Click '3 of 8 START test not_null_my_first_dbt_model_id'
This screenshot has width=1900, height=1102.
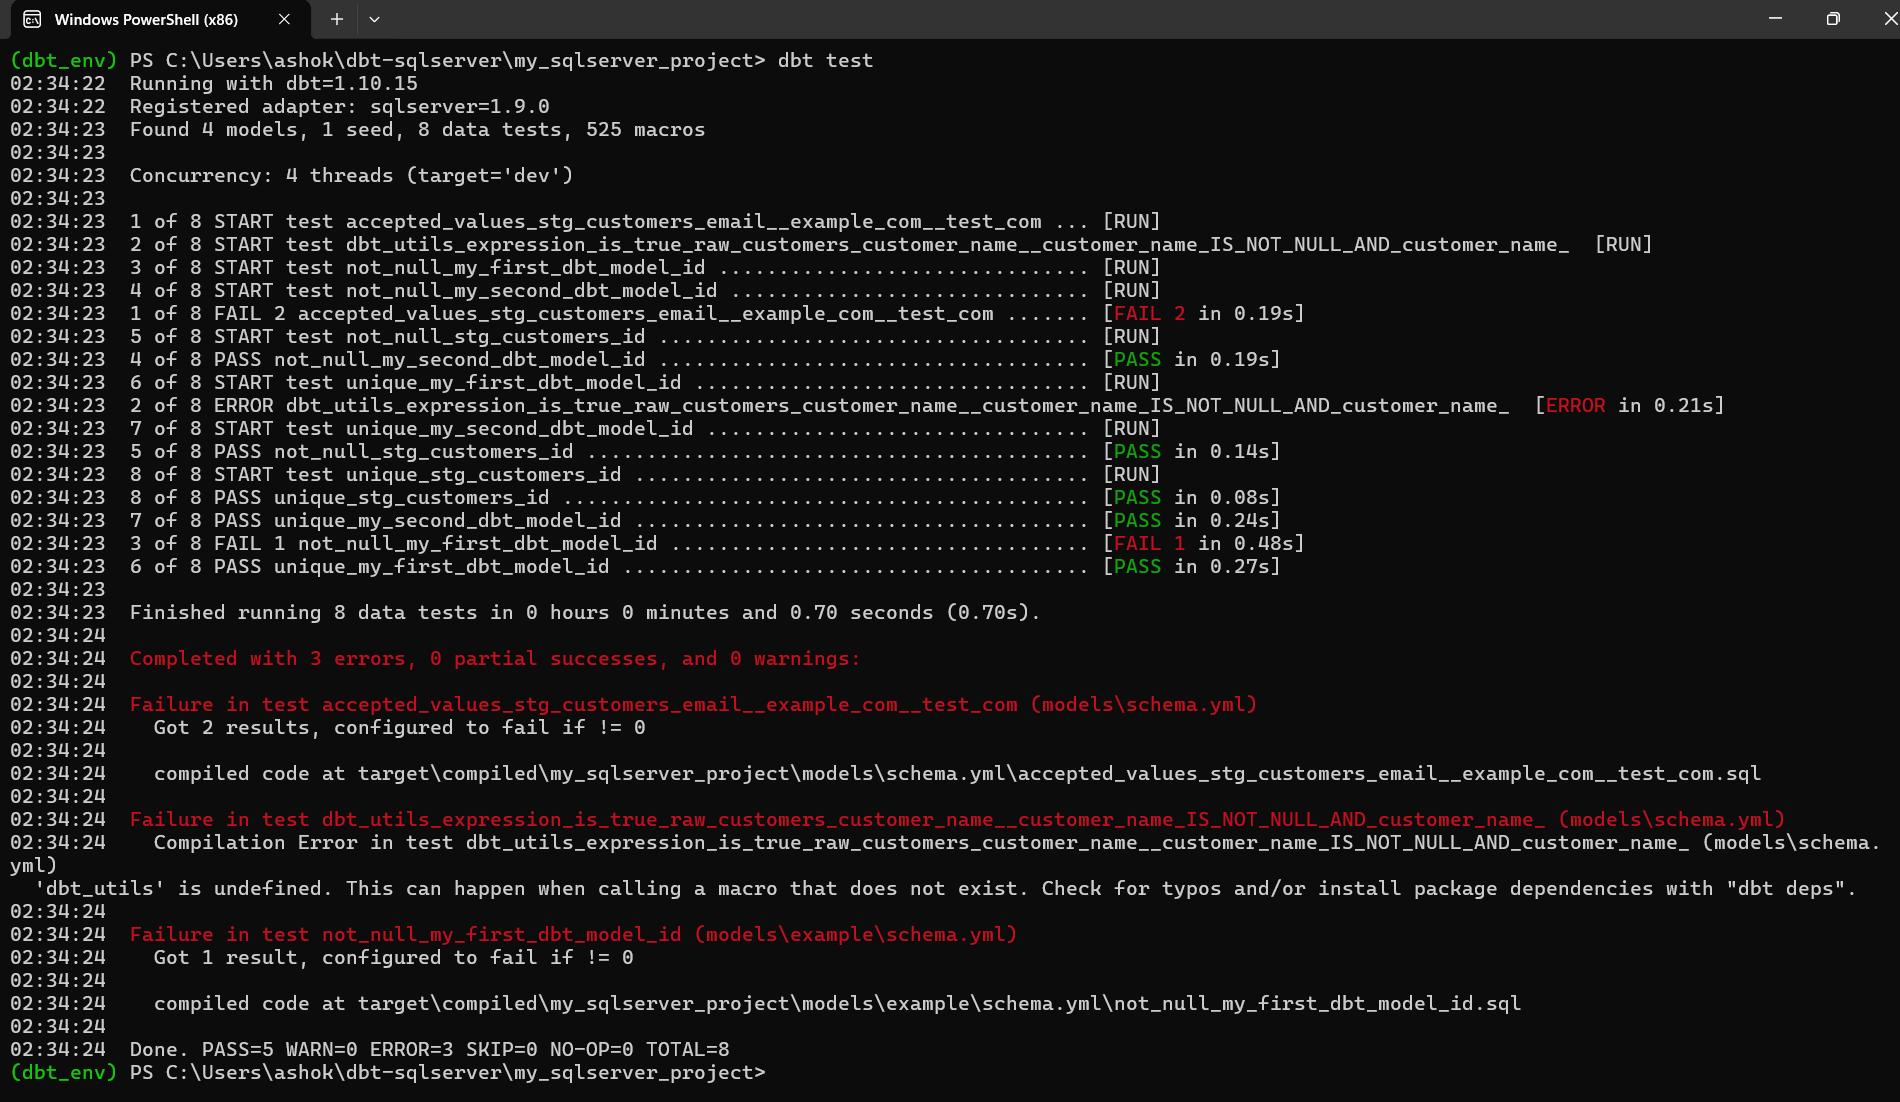point(417,267)
